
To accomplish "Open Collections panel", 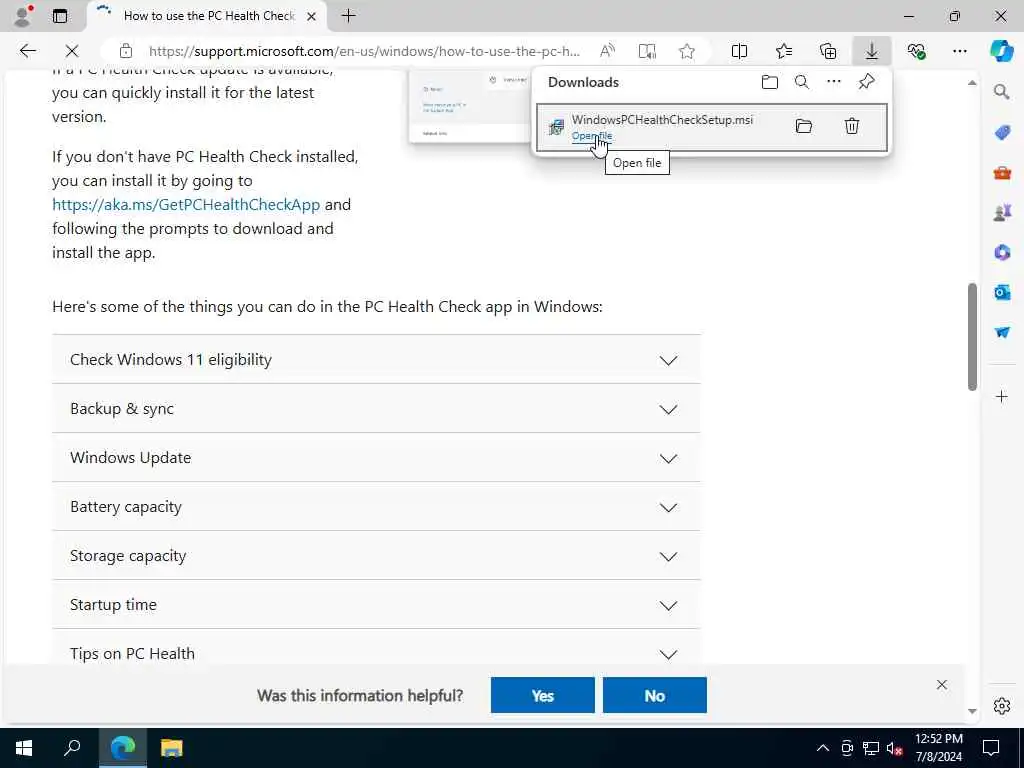I will click(828, 51).
